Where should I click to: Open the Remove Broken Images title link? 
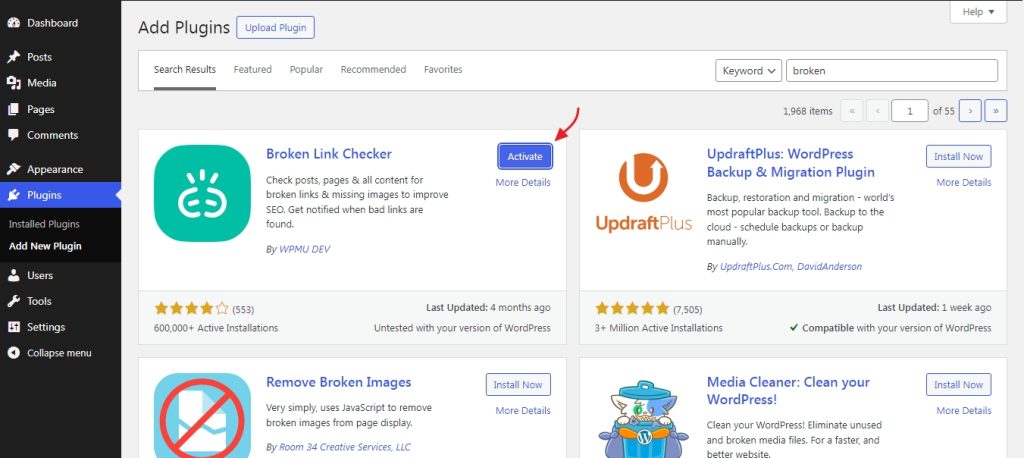pos(338,382)
